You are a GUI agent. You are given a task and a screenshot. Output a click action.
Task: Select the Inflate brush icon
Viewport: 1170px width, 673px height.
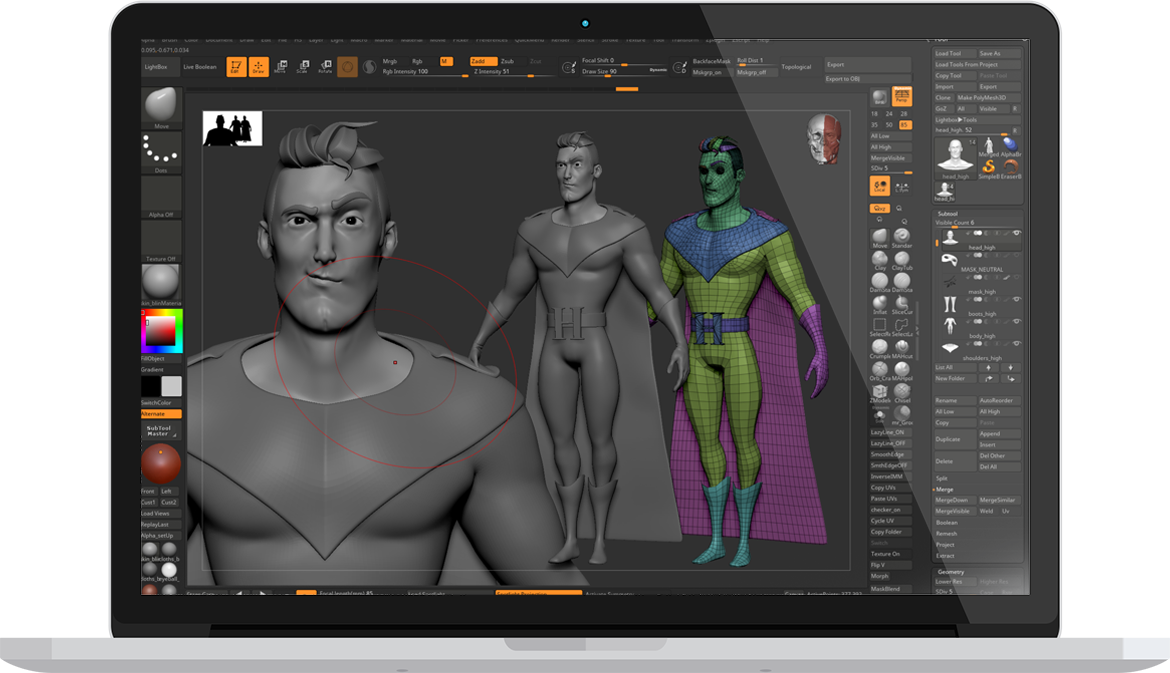(x=880, y=304)
